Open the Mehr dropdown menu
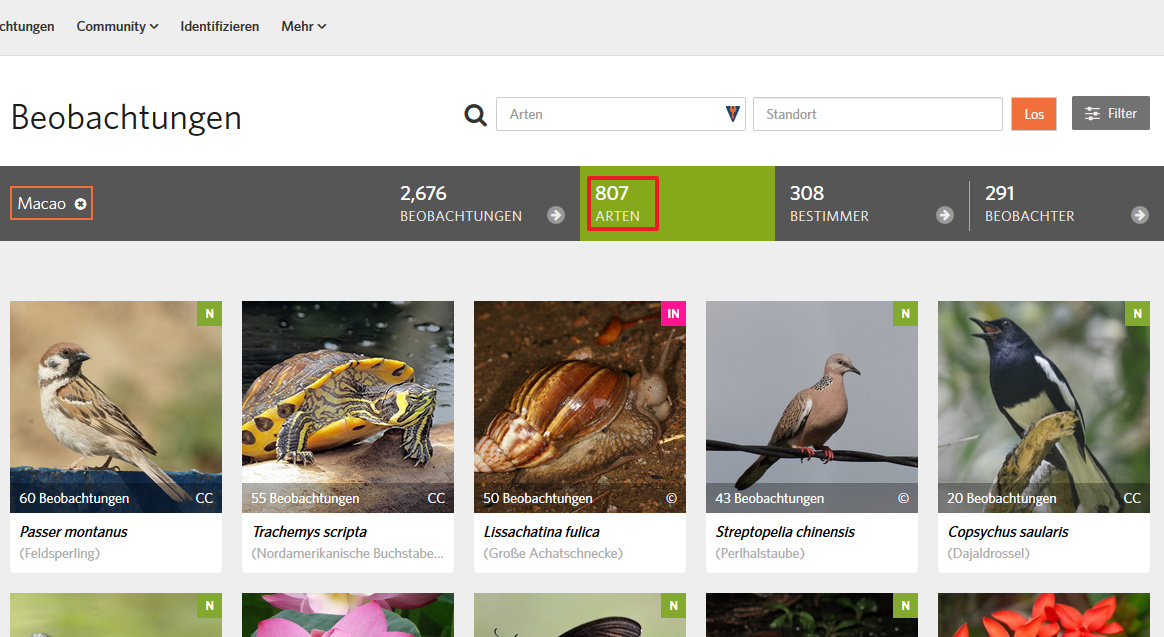The width and height of the screenshot is (1164, 637). coord(304,26)
